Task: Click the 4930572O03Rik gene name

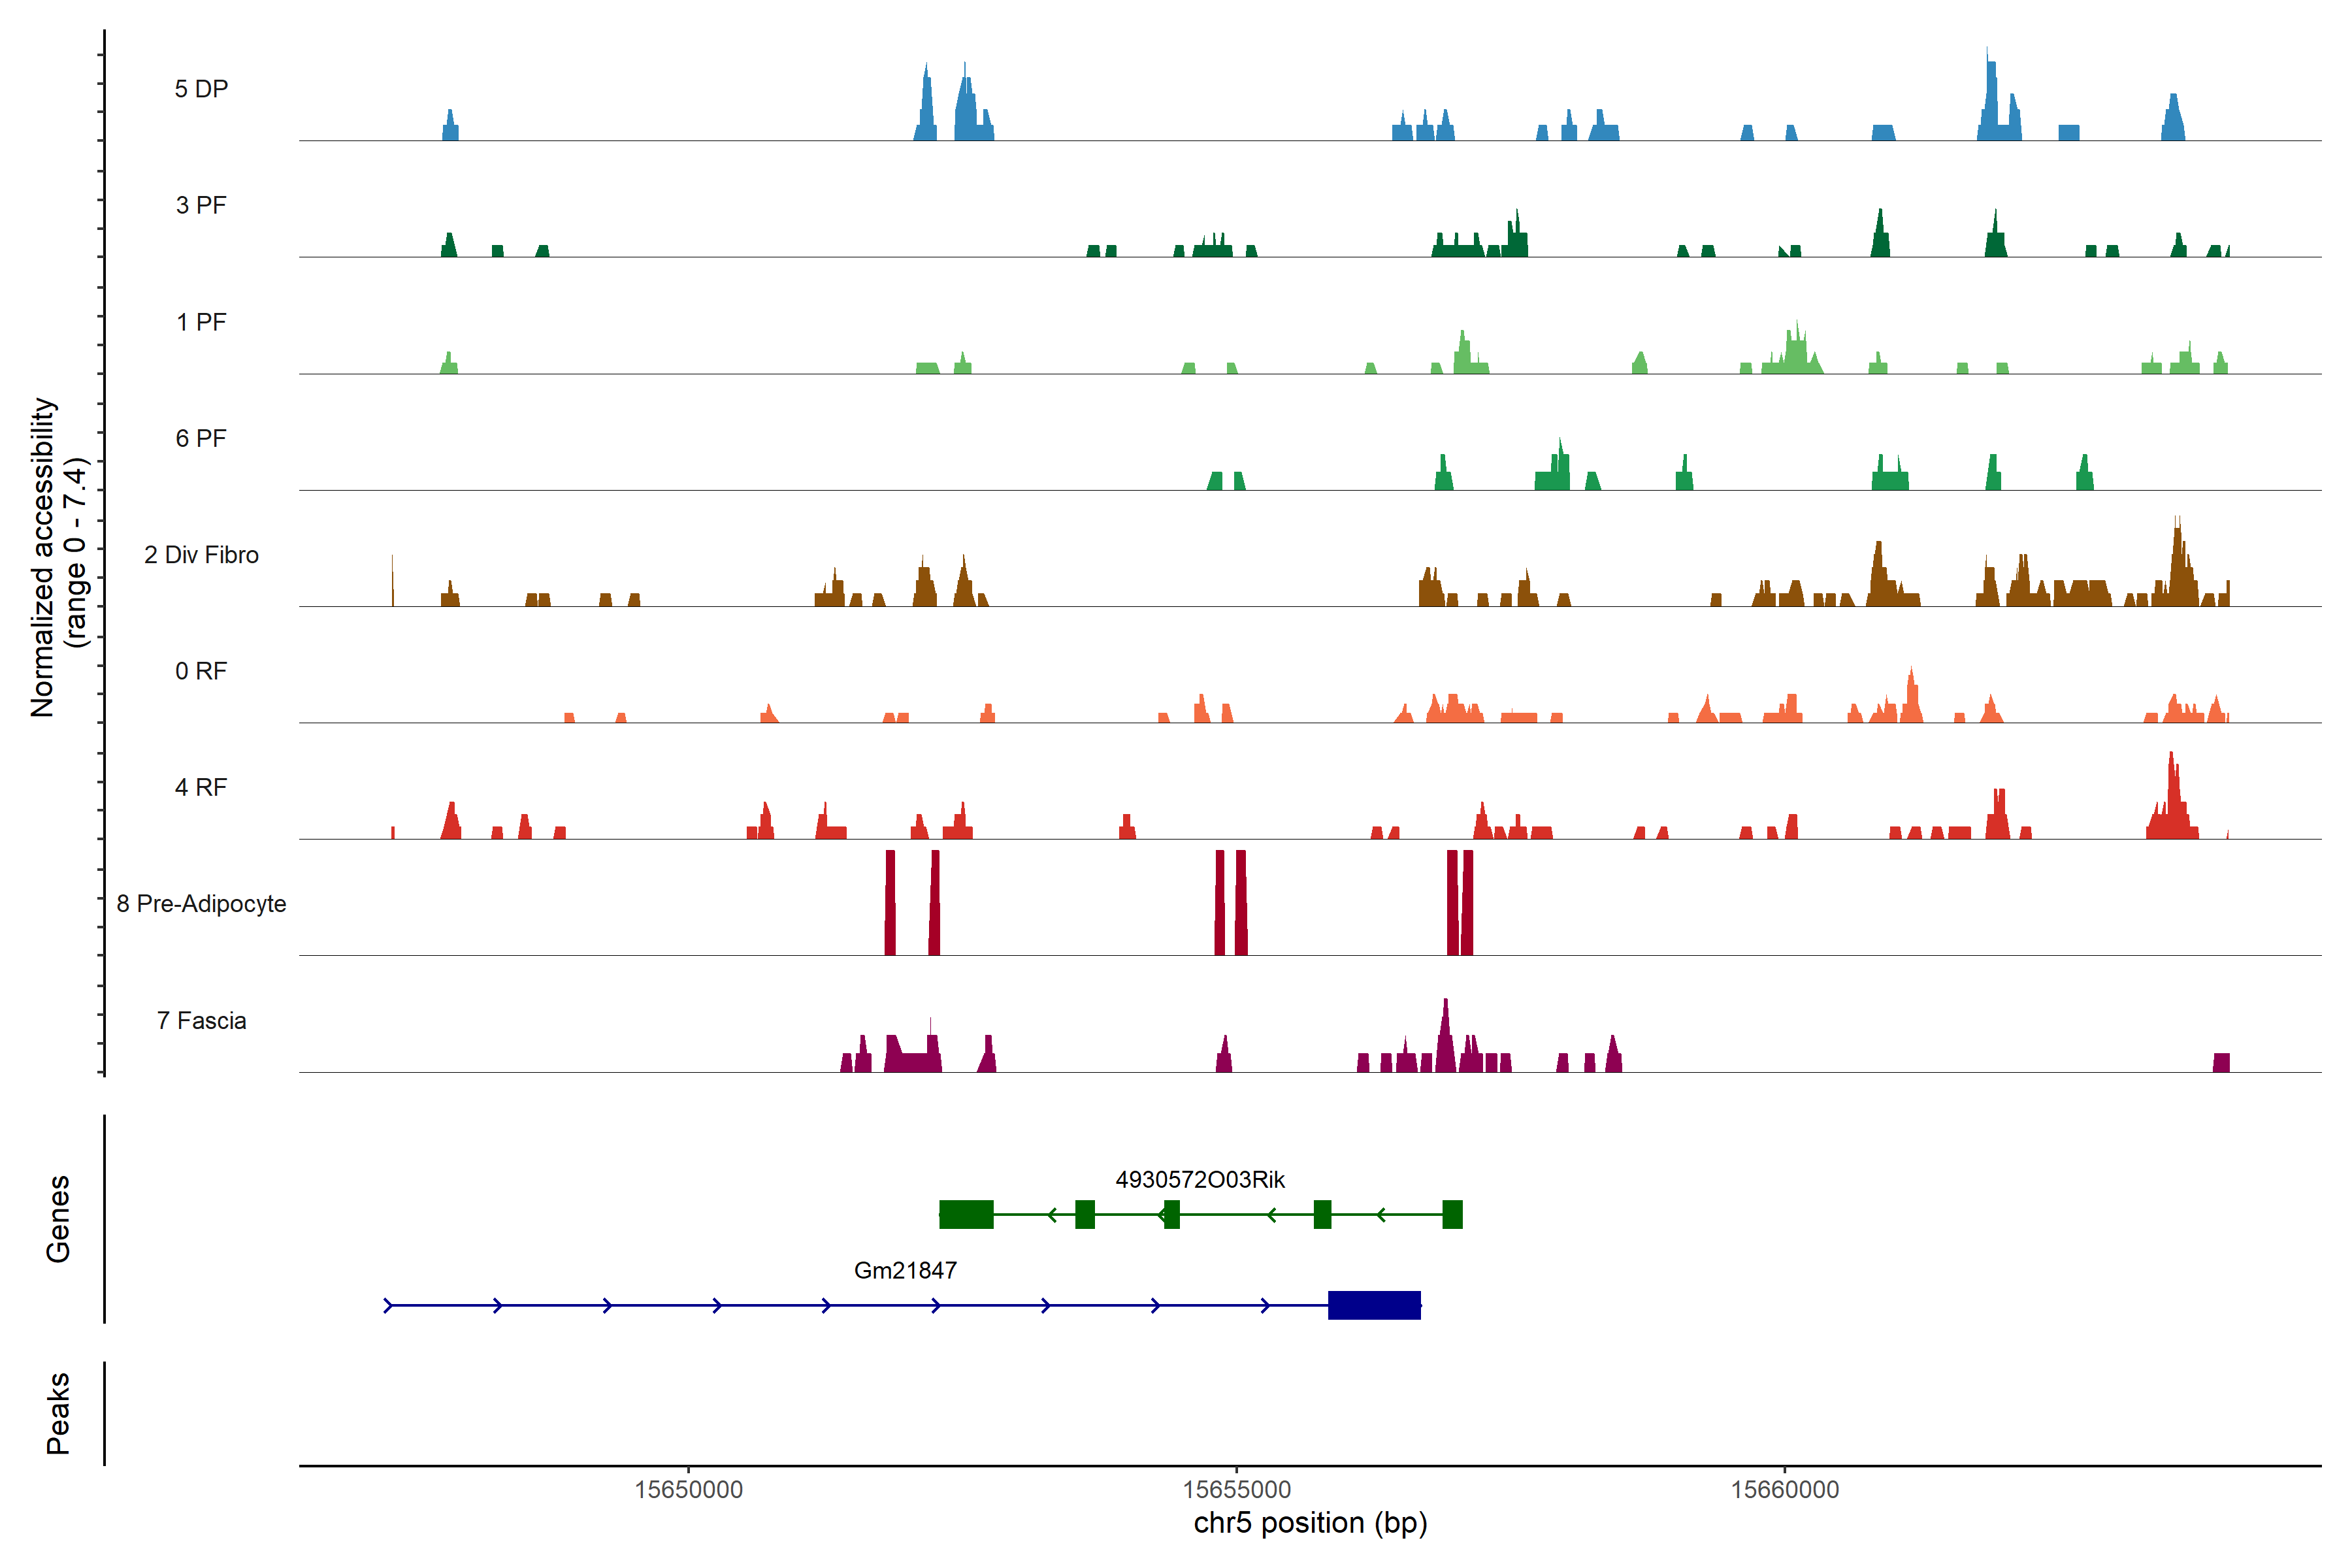Action: [x=1200, y=1180]
